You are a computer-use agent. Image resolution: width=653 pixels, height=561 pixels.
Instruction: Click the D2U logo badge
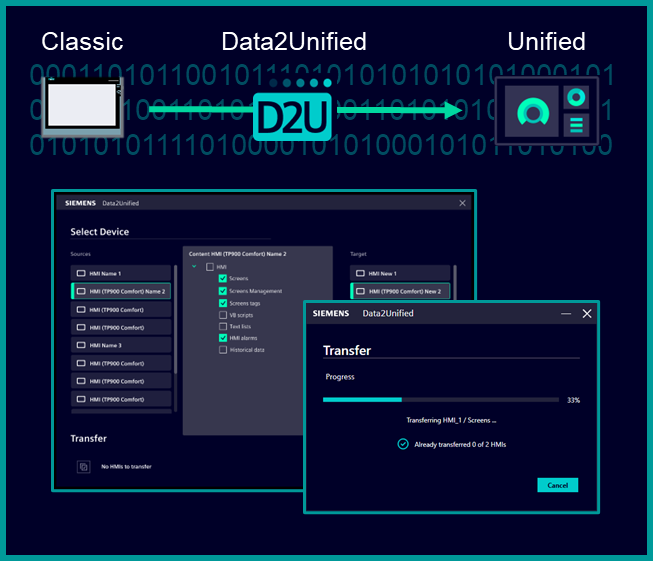293,117
